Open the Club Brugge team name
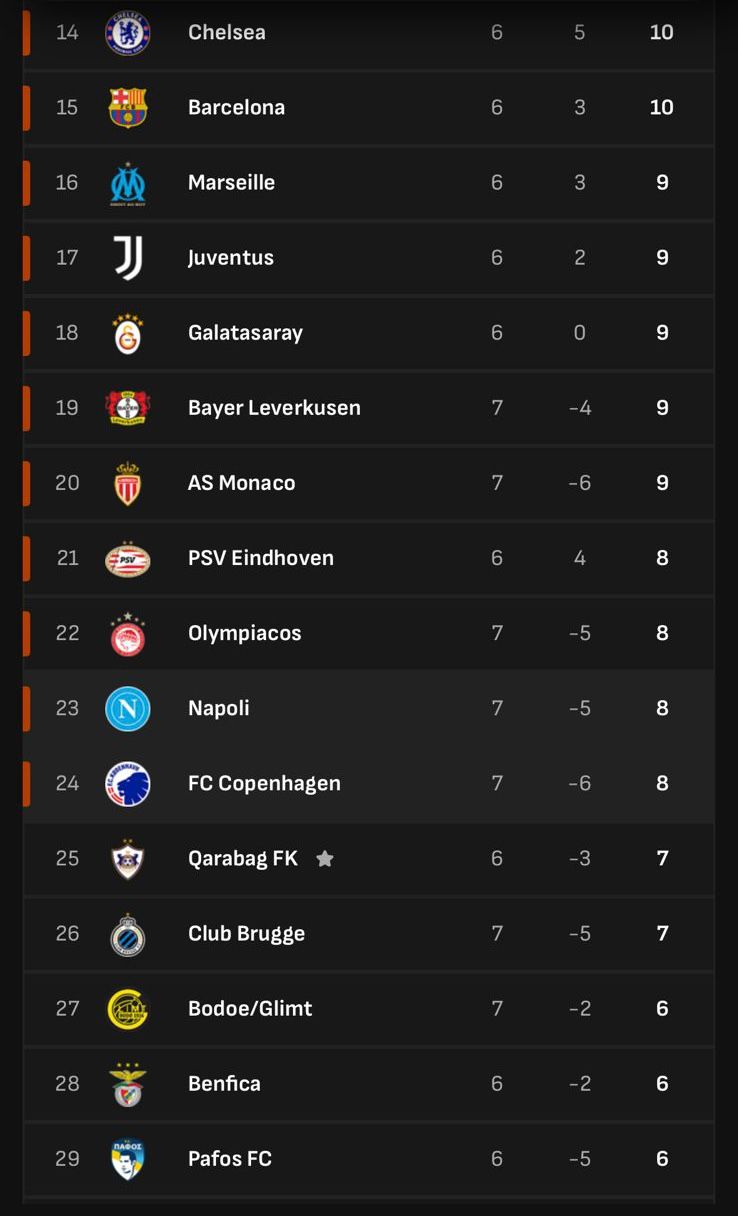The image size is (738, 1216). click(x=246, y=933)
